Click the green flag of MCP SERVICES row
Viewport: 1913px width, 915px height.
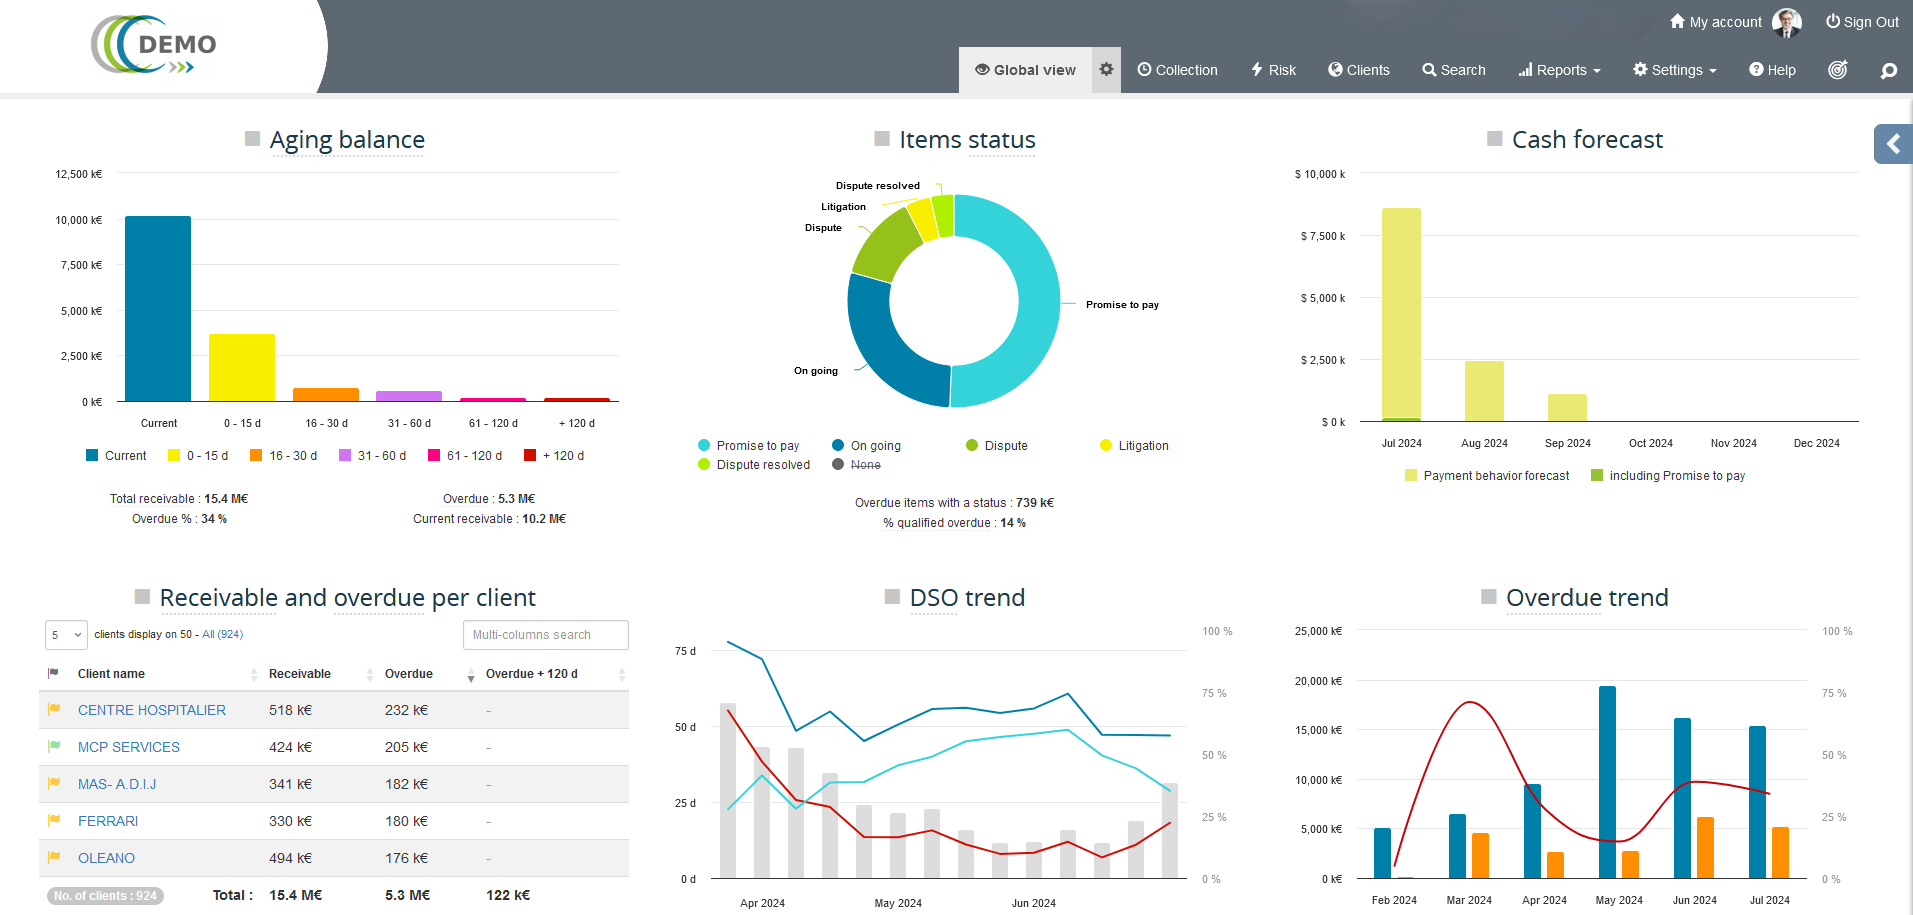[54, 747]
